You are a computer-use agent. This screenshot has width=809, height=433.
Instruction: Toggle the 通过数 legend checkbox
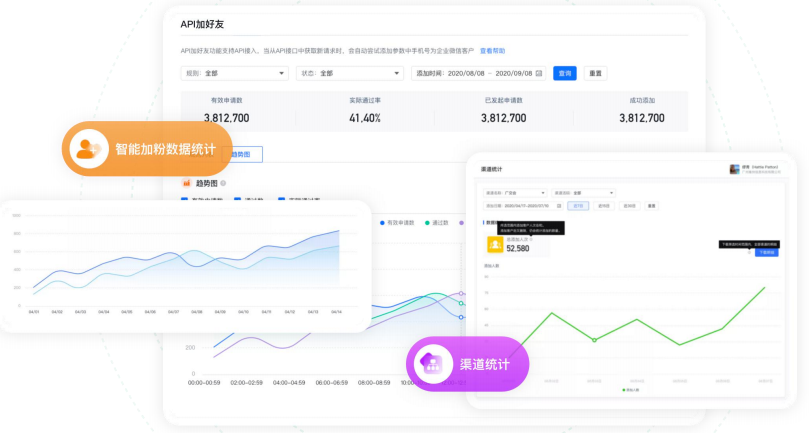236,200
